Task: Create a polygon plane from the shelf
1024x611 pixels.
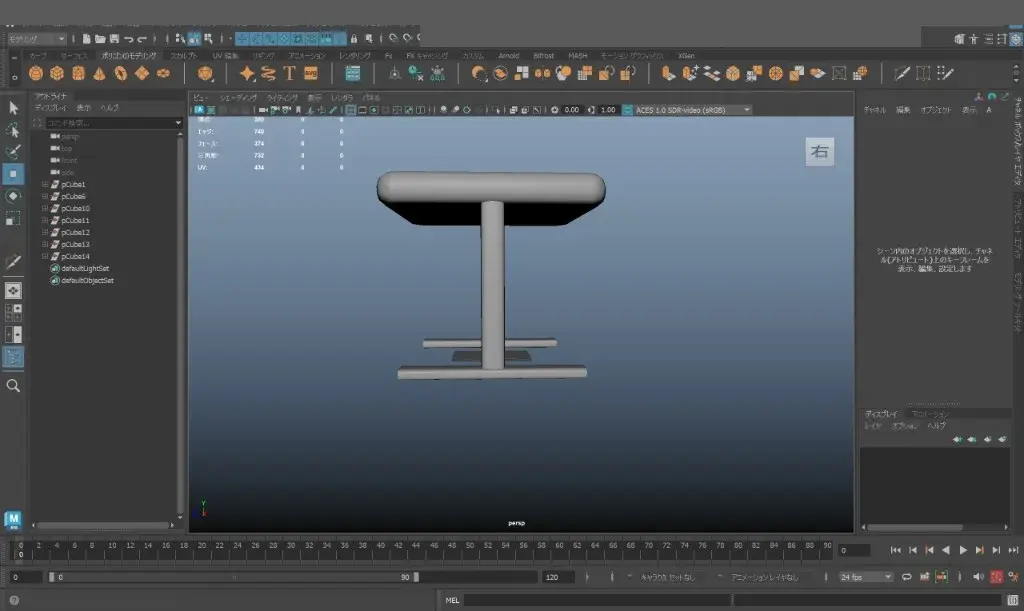Action: tap(142, 74)
